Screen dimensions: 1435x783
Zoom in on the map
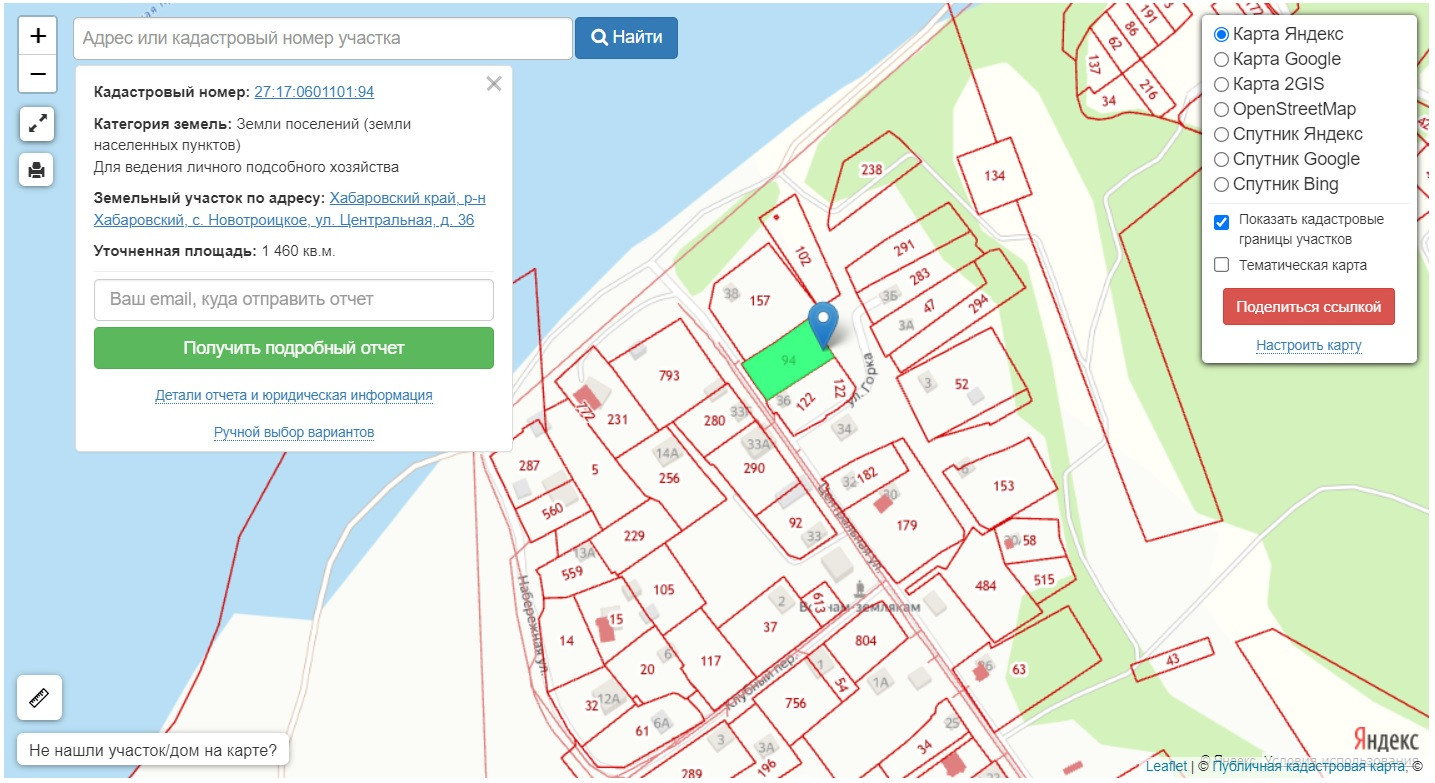click(x=38, y=36)
